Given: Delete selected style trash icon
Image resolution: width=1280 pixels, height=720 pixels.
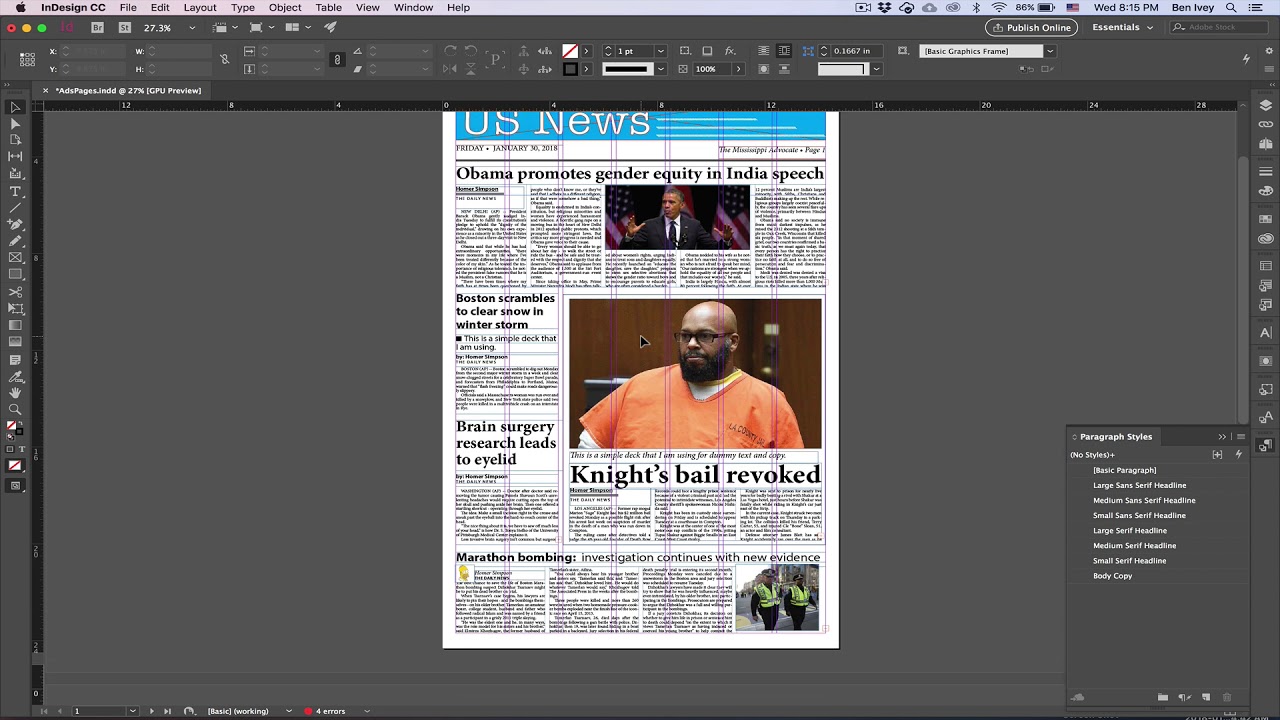Looking at the screenshot, I should coord(1227,697).
